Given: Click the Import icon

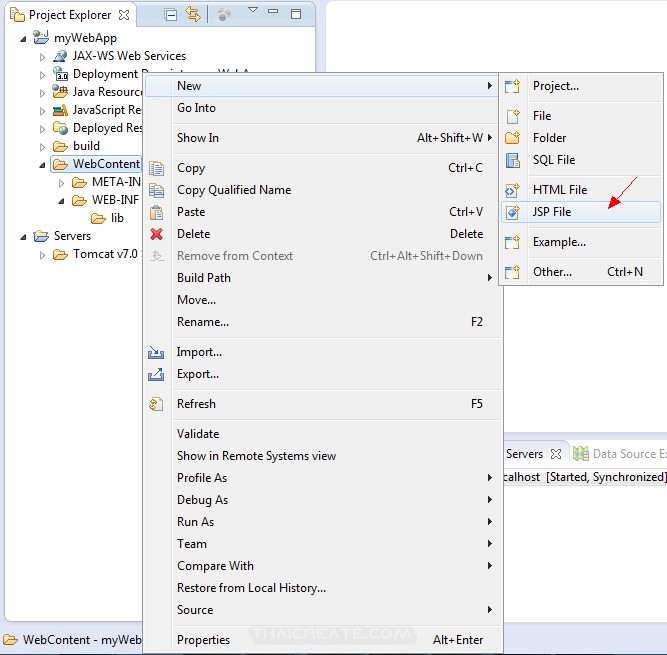Looking at the screenshot, I should tap(156, 352).
